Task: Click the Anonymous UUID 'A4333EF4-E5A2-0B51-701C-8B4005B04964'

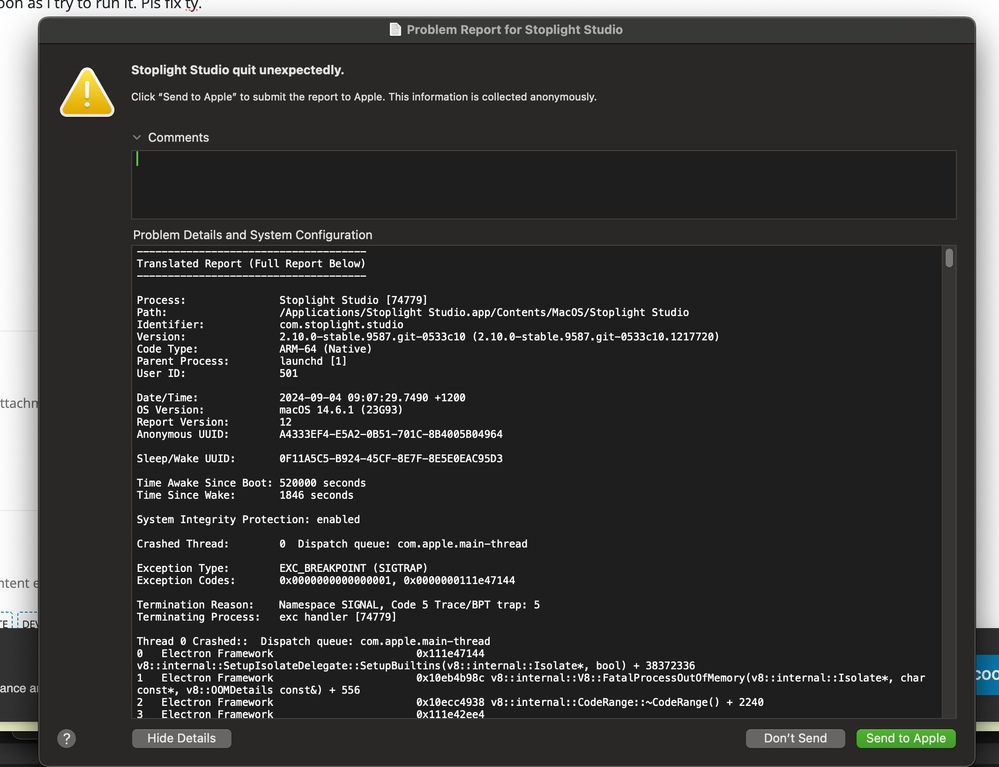Action: 391,434
